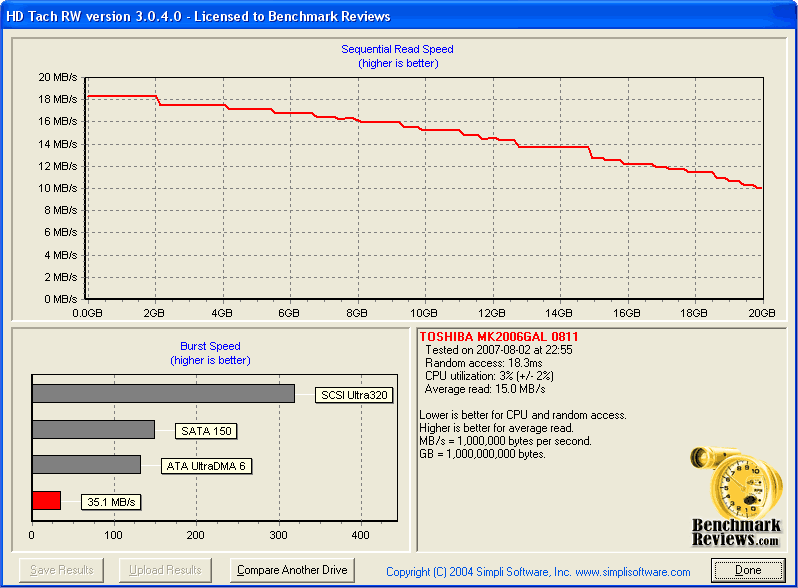This screenshot has height=588, width=798.
Task: Click the SCSI Ultra320 bar label
Action: (x=354, y=395)
